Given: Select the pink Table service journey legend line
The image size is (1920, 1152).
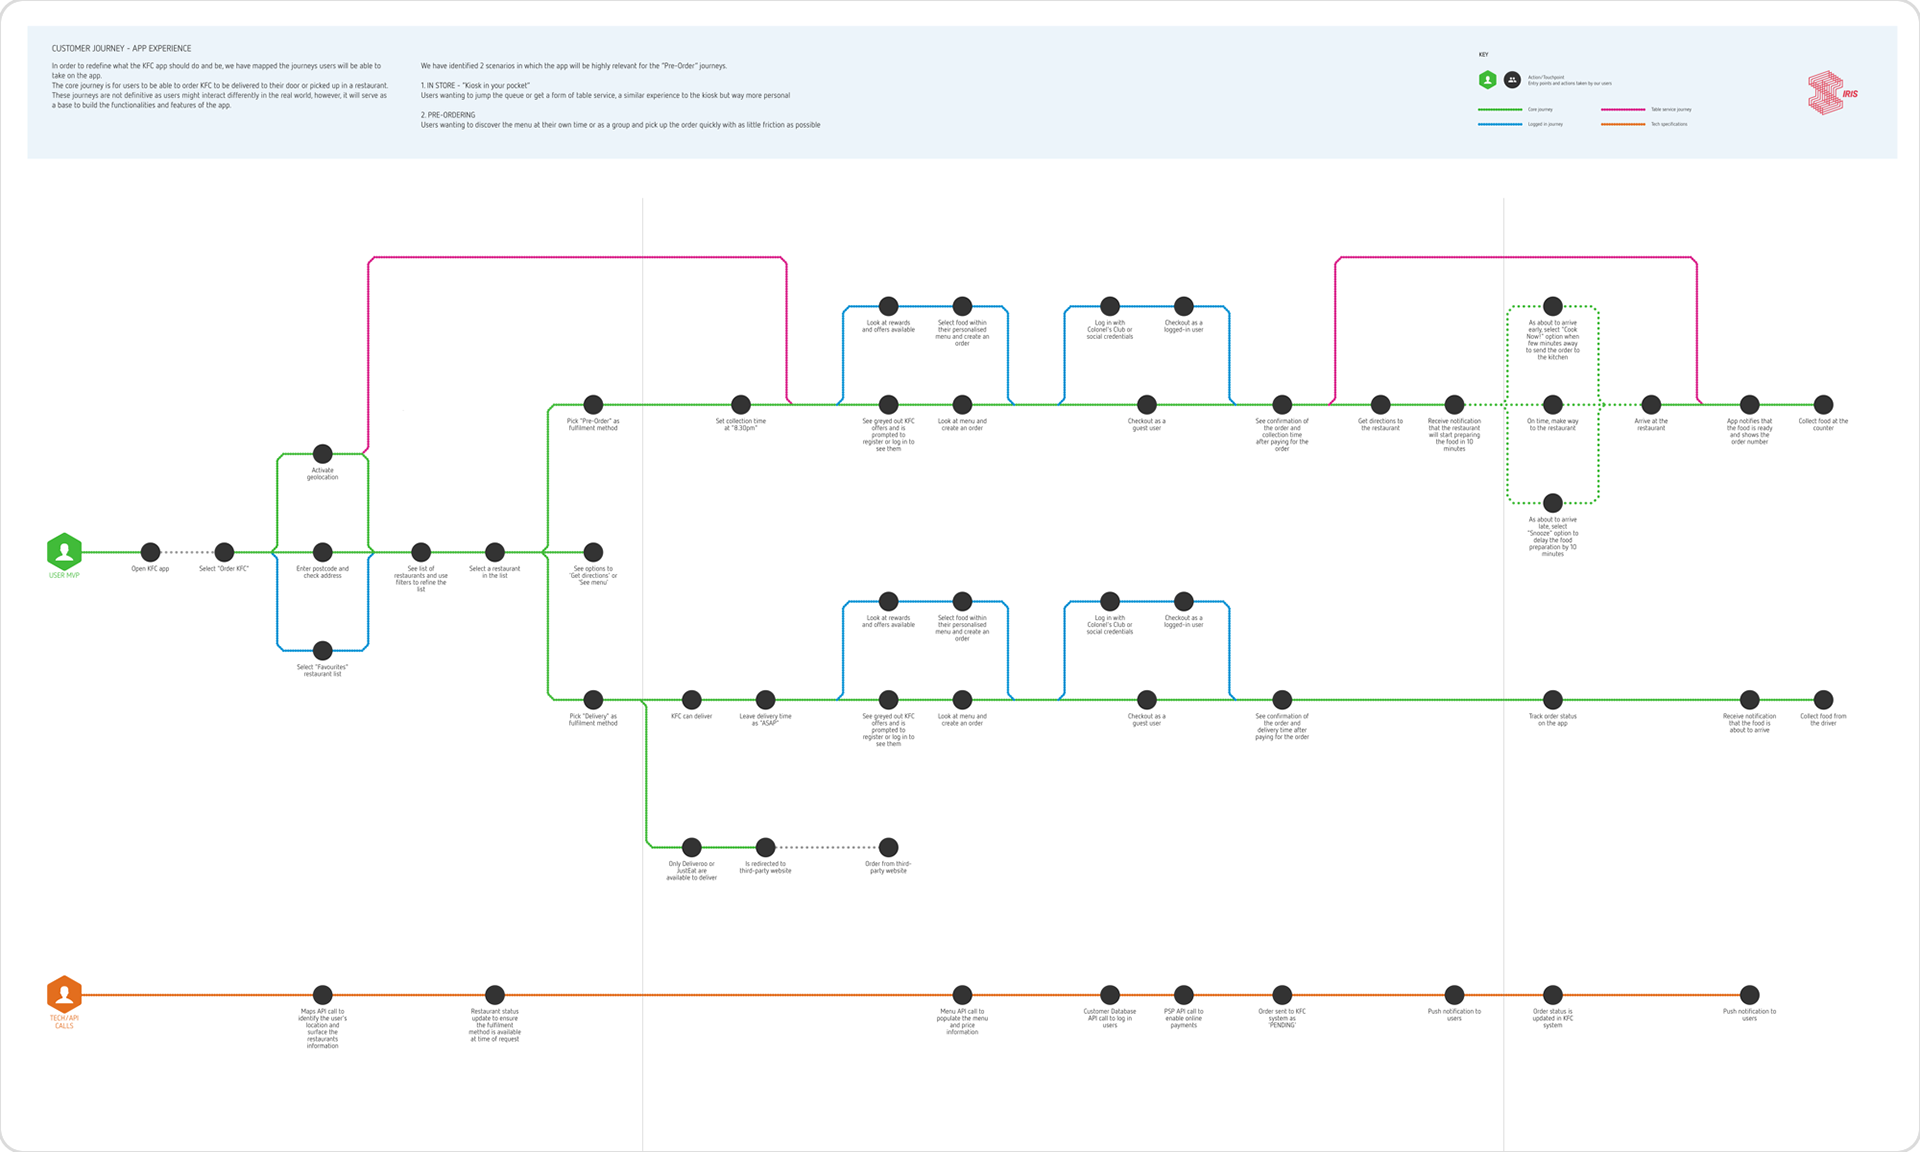Looking at the screenshot, I should 1623,109.
